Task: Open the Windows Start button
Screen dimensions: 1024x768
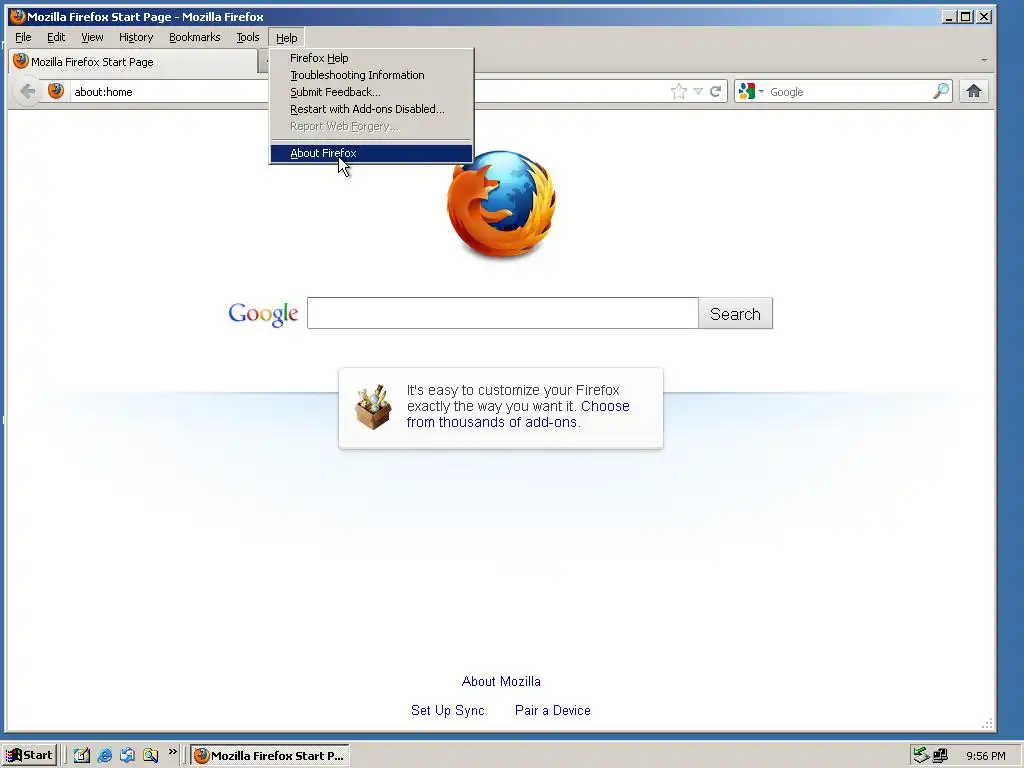Action: point(29,756)
